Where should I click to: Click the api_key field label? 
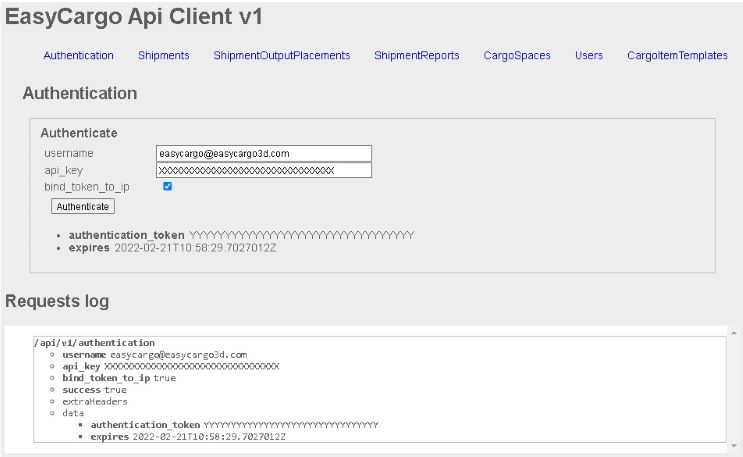(x=63, y=170)
